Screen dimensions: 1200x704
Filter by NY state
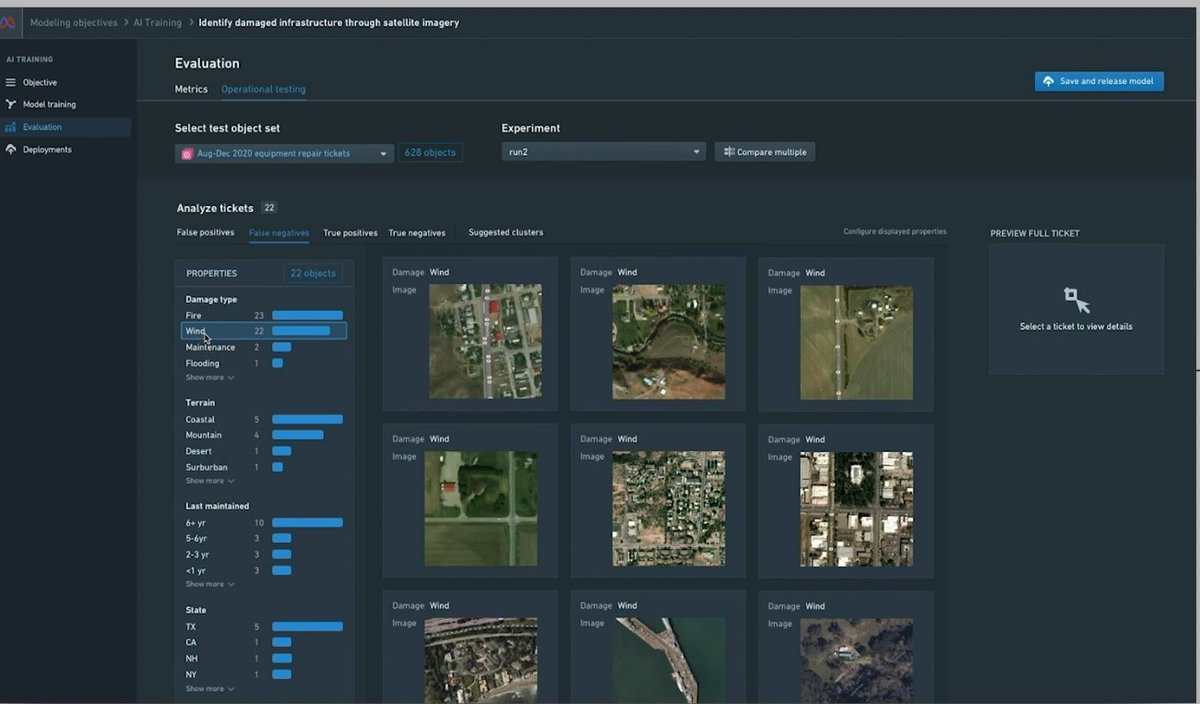264,674
